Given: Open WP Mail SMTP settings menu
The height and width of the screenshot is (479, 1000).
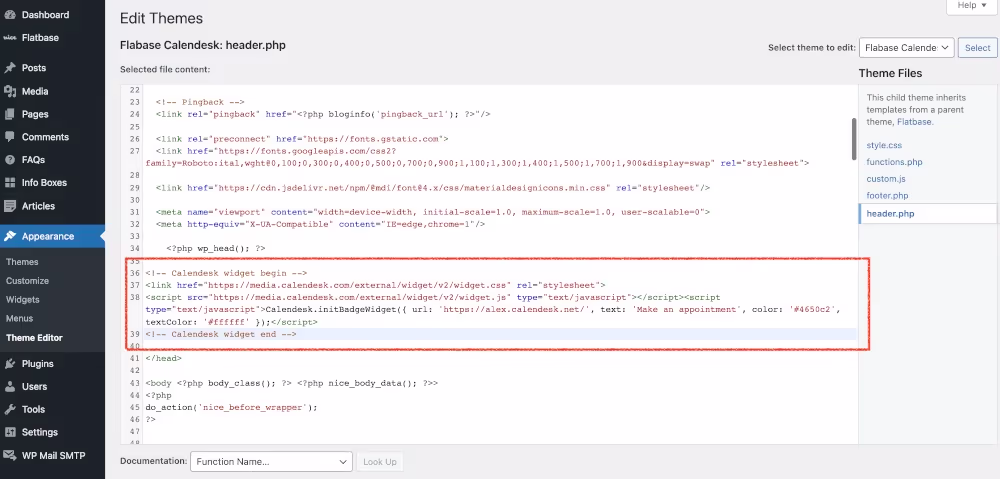Looking at the screenshot, I should (x=52, y=455).
